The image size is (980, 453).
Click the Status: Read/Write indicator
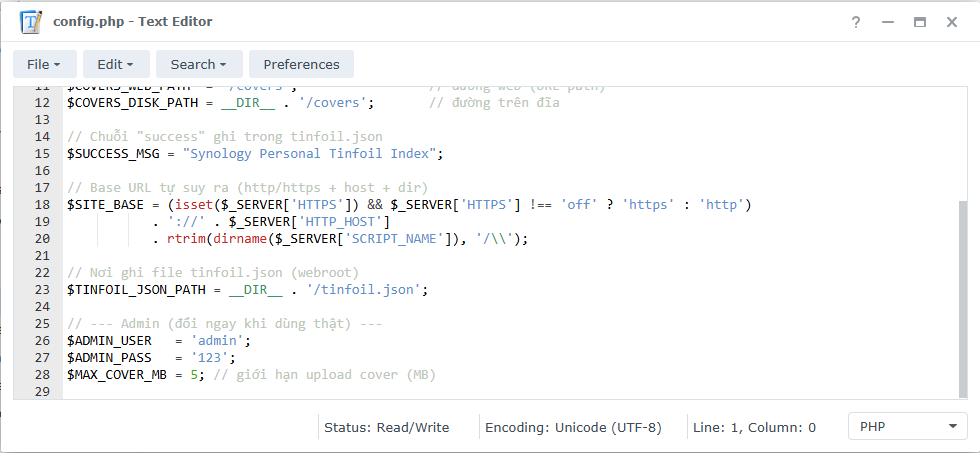click(387, 427)
